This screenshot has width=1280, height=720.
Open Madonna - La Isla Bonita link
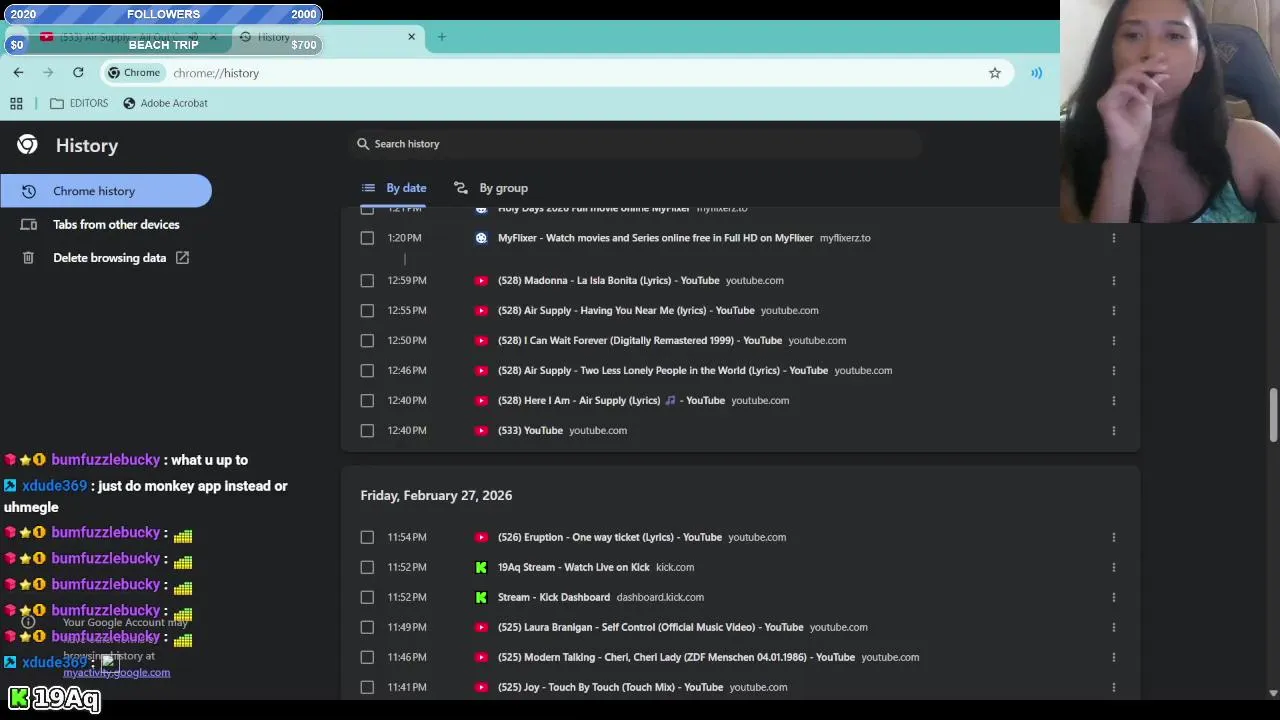608,281
